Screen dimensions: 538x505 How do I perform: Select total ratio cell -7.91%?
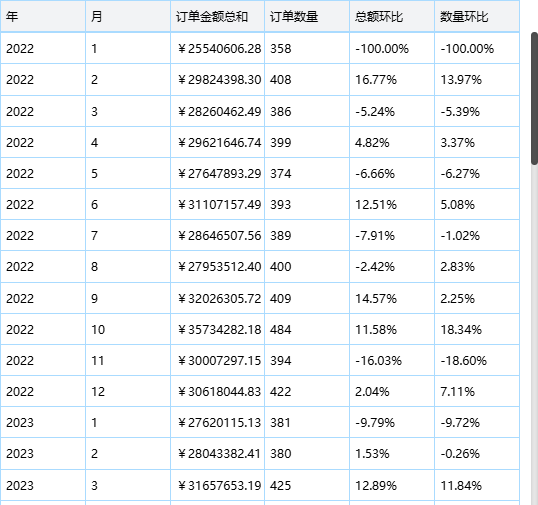pyautogui.click(x=392, y=236)
